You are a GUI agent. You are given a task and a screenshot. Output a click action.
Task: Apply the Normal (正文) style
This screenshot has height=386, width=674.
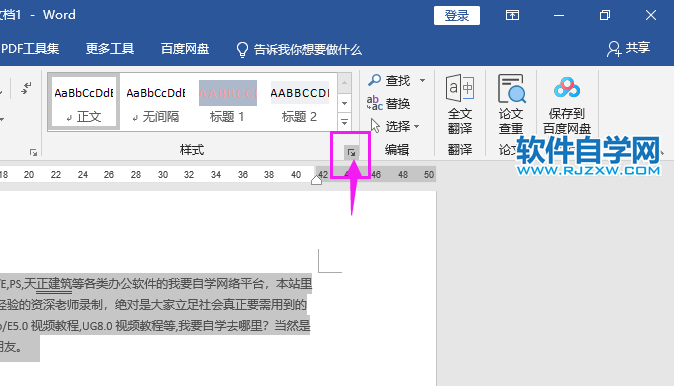pos(84,102)
